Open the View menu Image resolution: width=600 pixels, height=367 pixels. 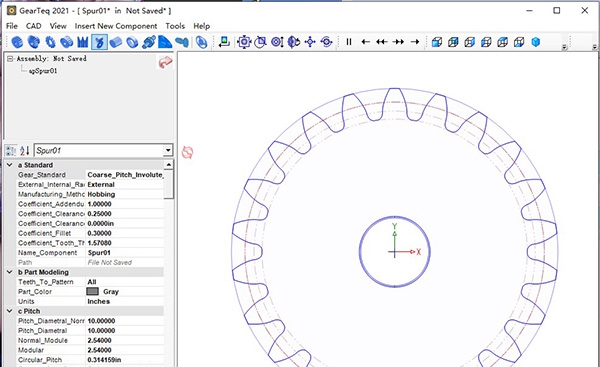pyautogui.click(x=58, y=26)
